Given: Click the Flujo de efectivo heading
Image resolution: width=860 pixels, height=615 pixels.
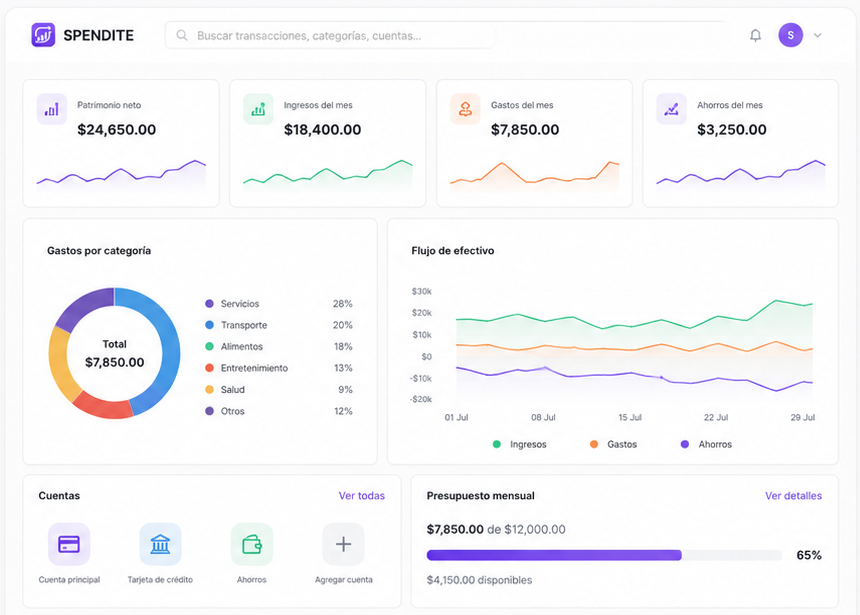Looking at the screenshot, I should pyautogui.click(x=452, y=251).
